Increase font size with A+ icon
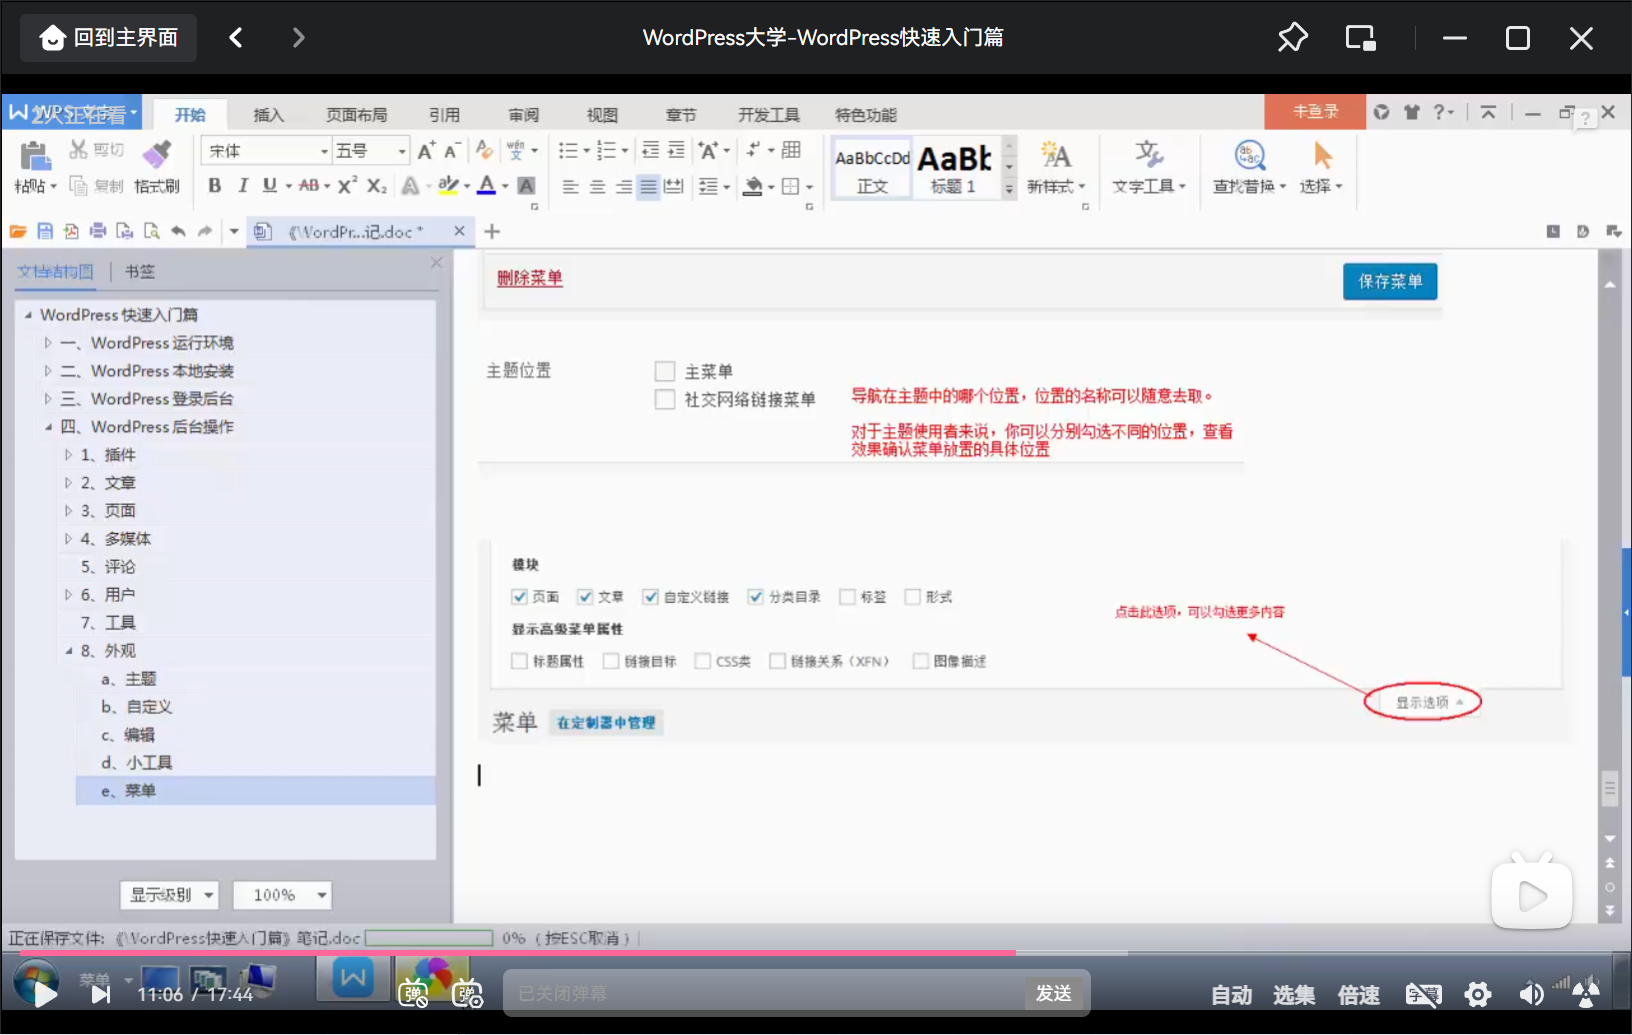 [426, 151]
